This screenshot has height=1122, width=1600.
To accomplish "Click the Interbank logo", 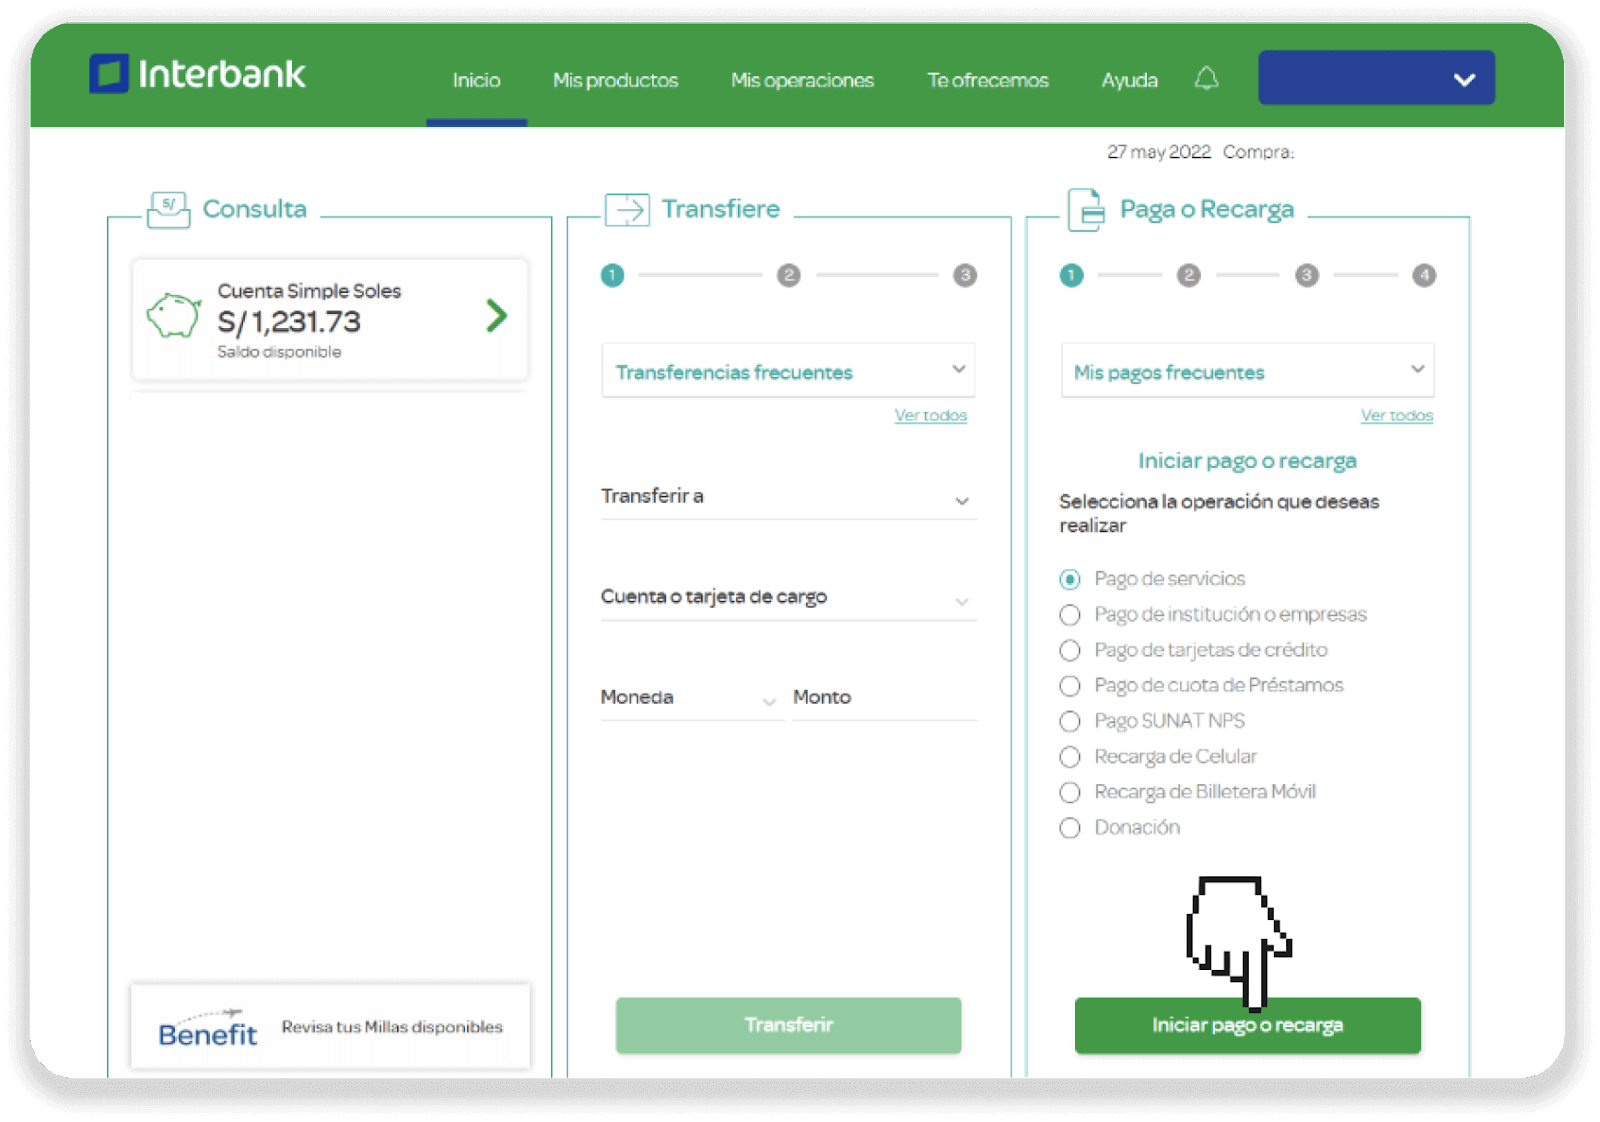I will coord(197,74).
